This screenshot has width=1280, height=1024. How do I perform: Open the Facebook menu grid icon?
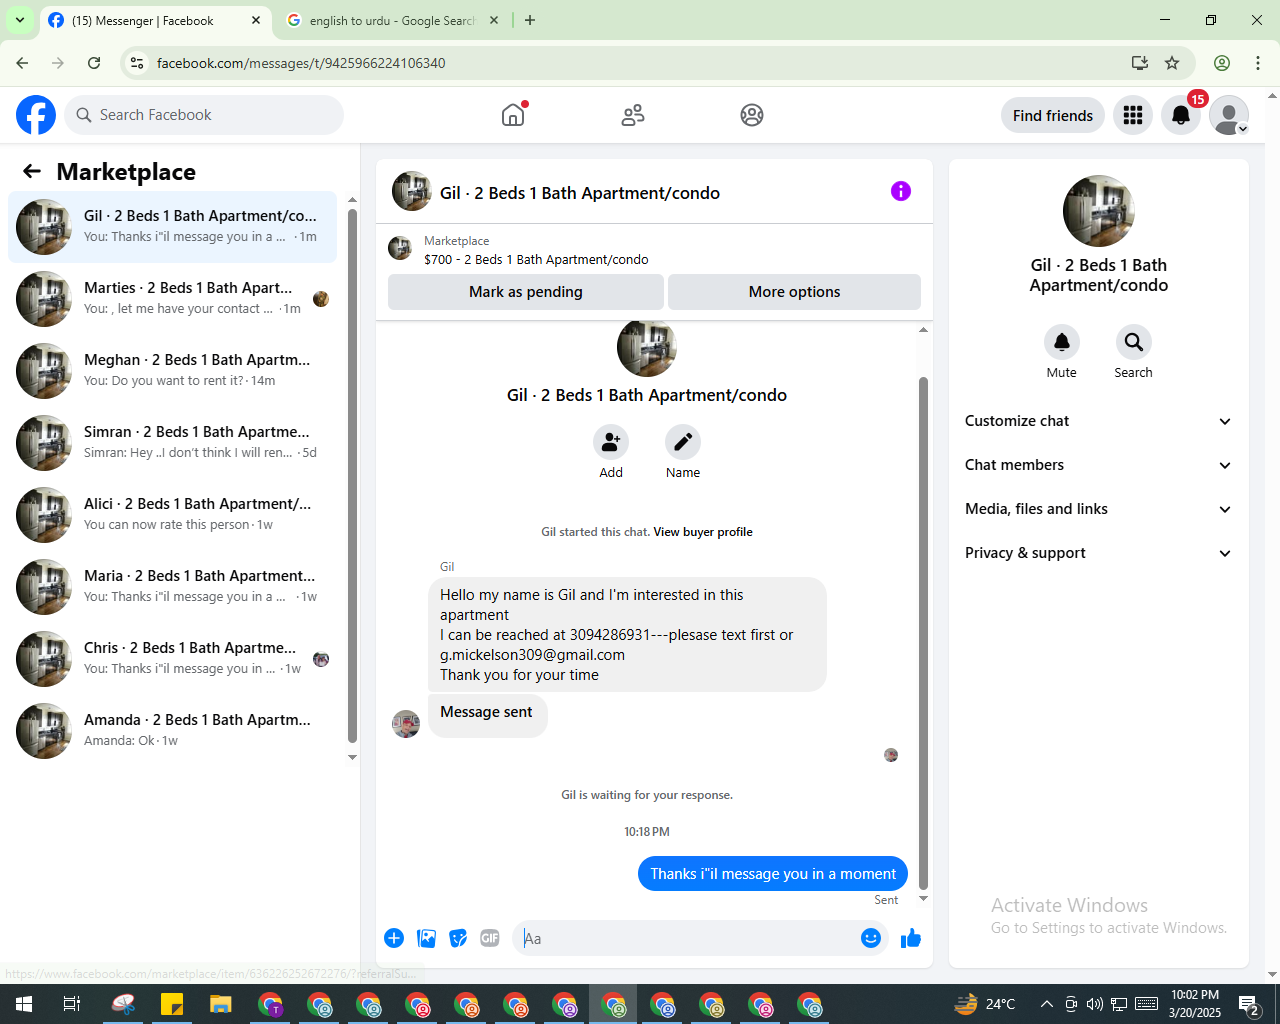pos(1133,115)
